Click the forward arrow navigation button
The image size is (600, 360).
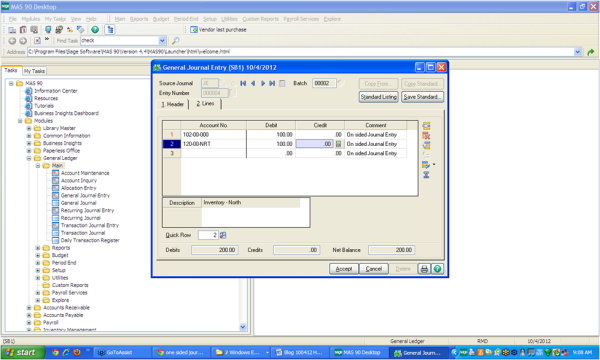(x=23, y=41)
